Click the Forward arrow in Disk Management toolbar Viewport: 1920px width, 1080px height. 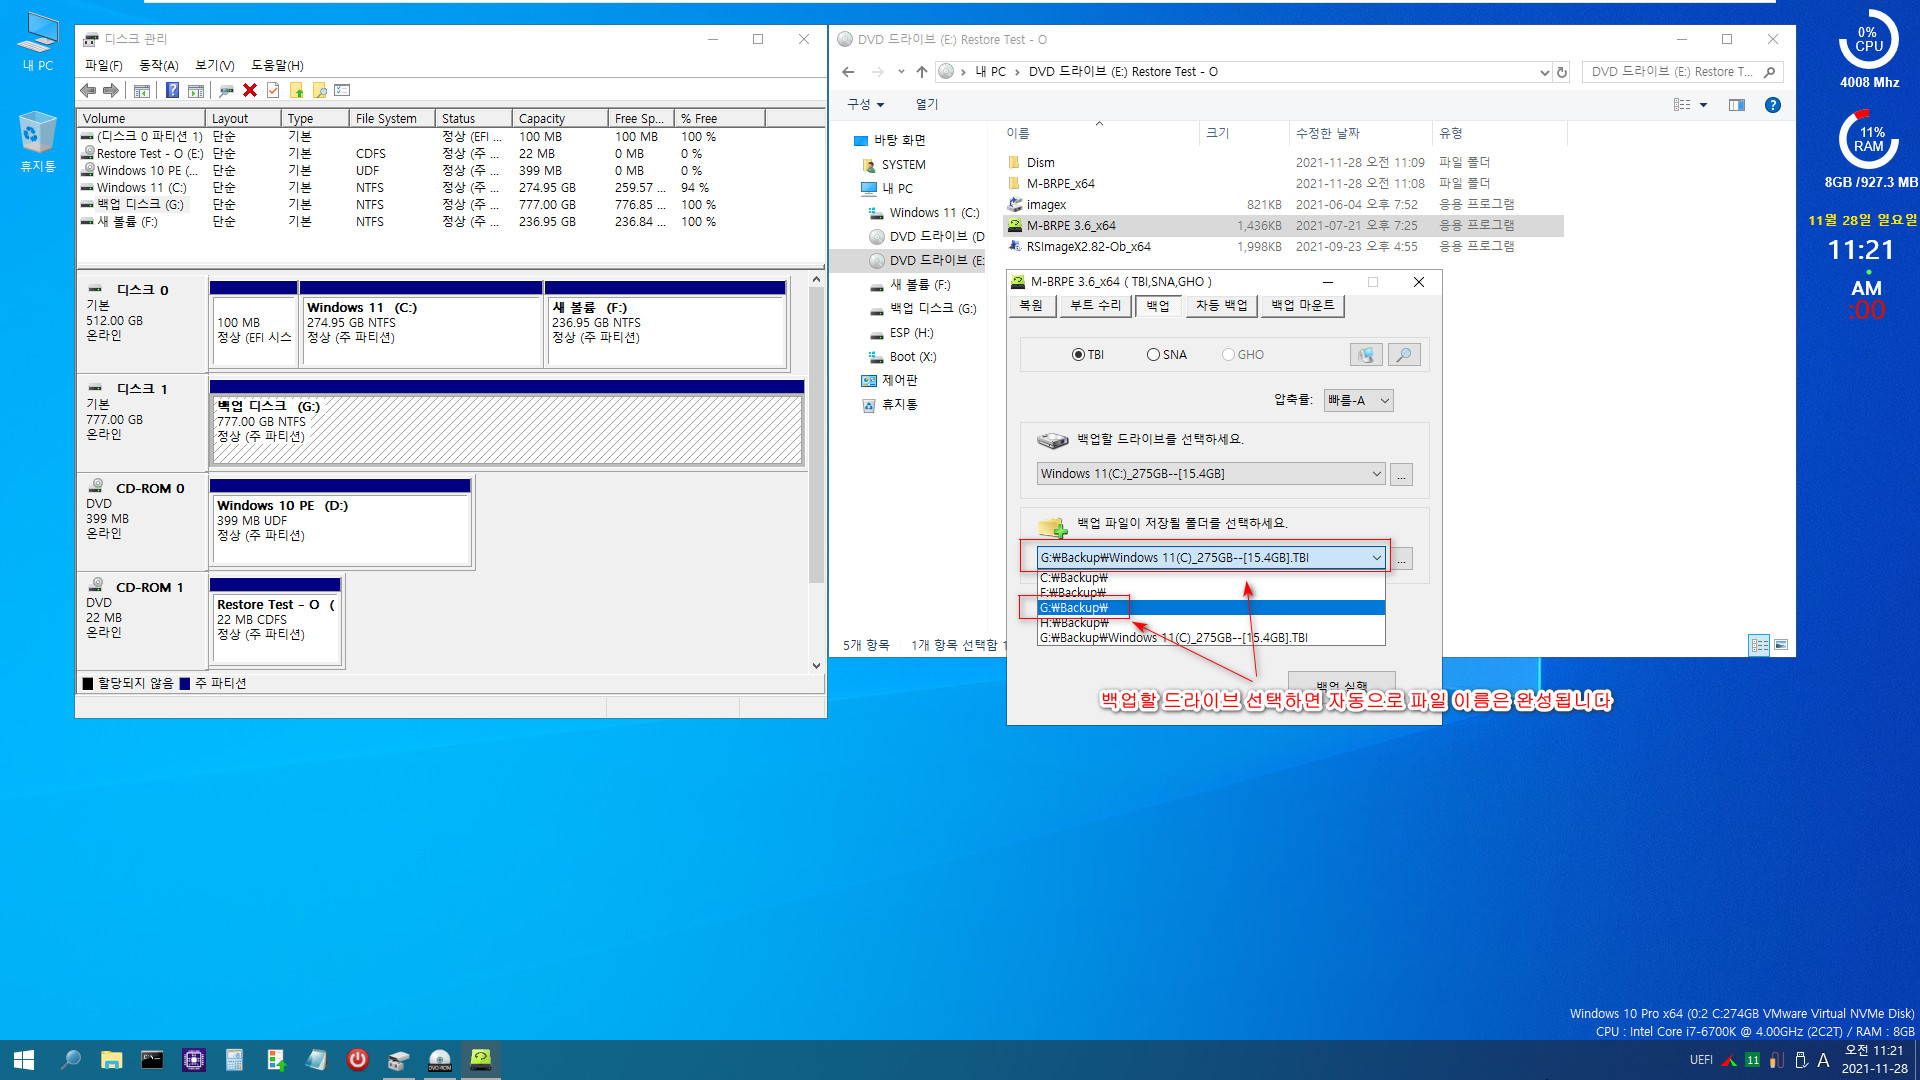[x=111, y=91]
